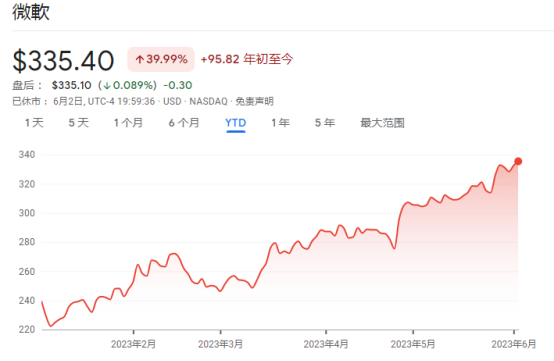Click the up arrow in percentage badge
Image resolution: width=554 pixels, height=361 pixels.
click(139, 59)
